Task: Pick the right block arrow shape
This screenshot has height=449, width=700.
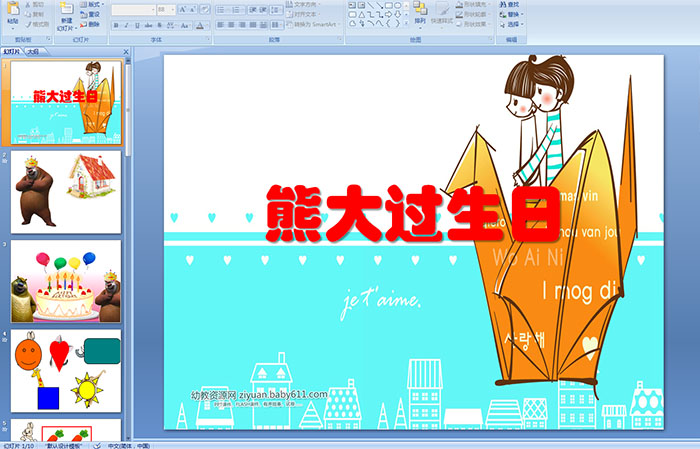Action: pyautogui.click(x=388, y=14)
